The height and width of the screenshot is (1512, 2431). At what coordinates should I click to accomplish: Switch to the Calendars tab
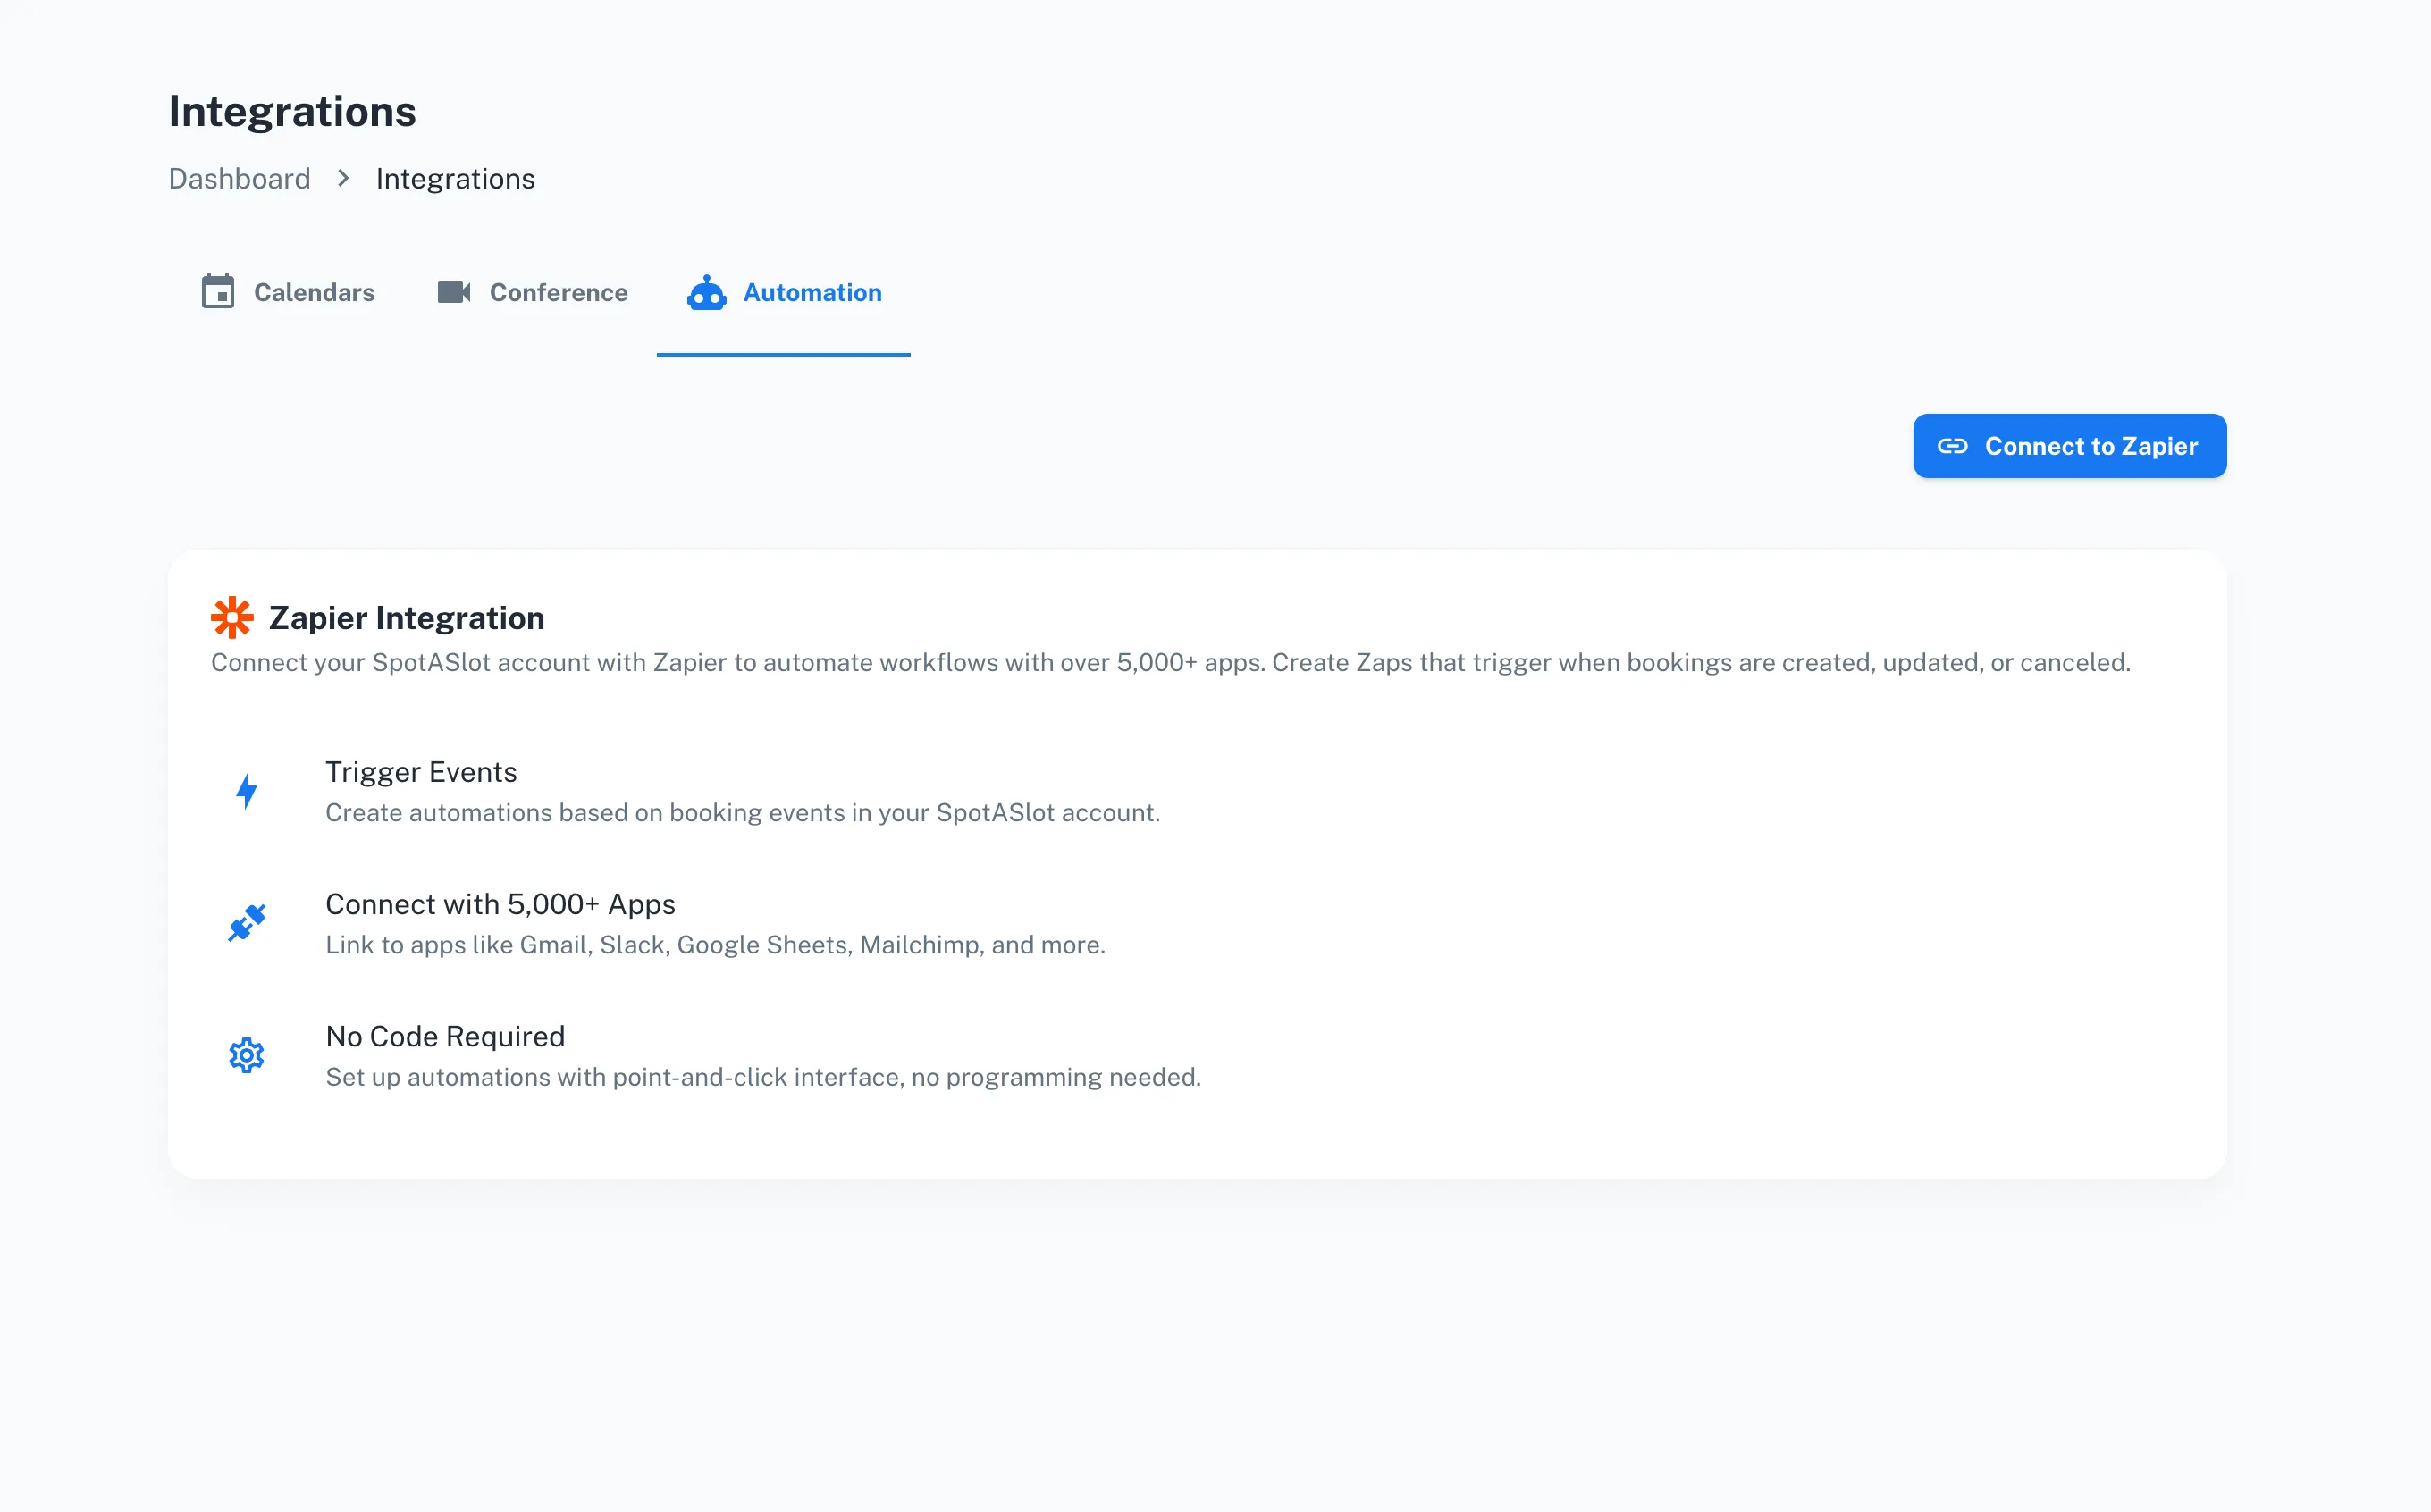313,292
